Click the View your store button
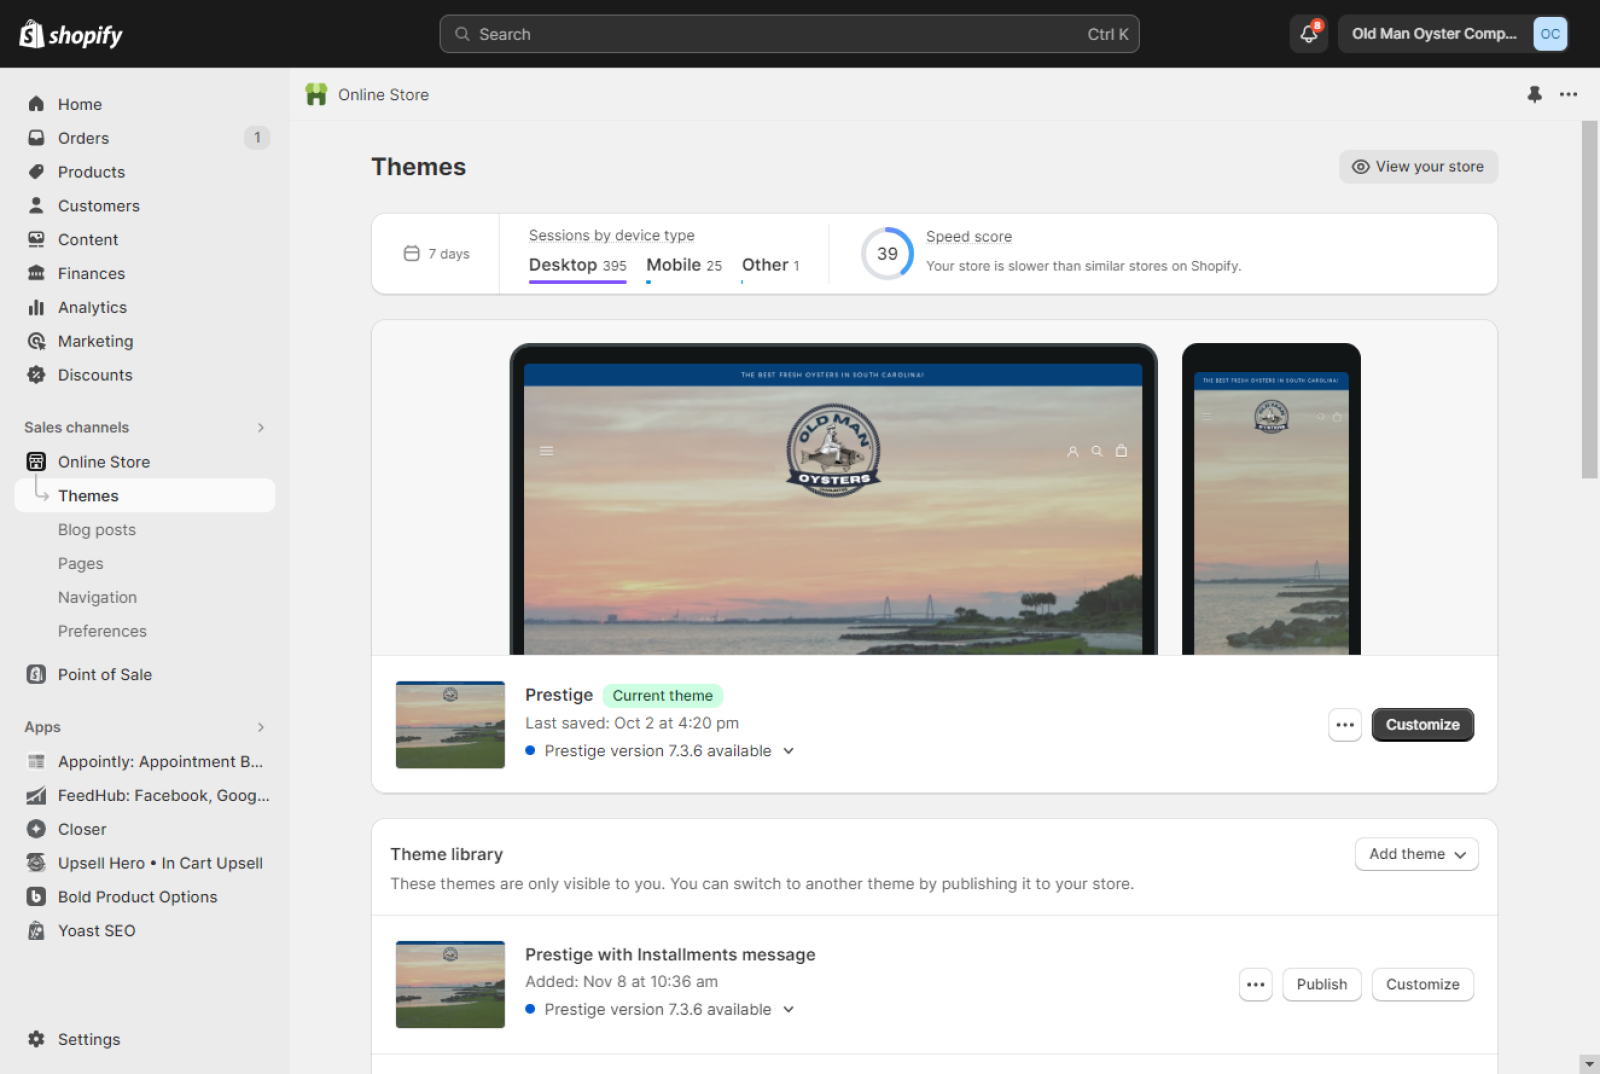1600x1074 pixels. [x=1418, y=166]
